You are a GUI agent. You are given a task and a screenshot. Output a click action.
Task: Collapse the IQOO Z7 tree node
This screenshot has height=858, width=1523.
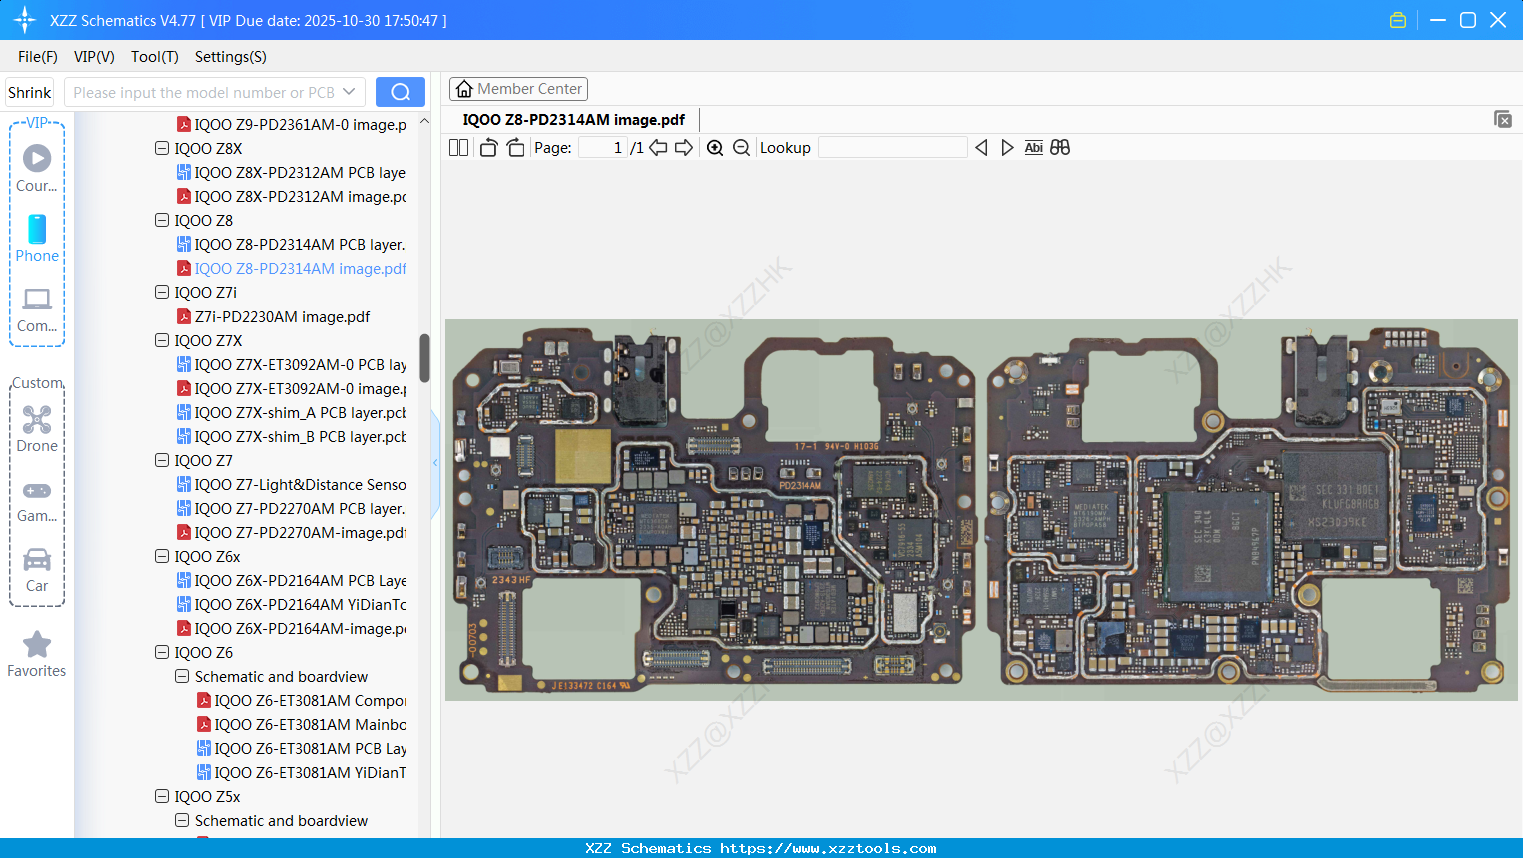coord(162,460)
